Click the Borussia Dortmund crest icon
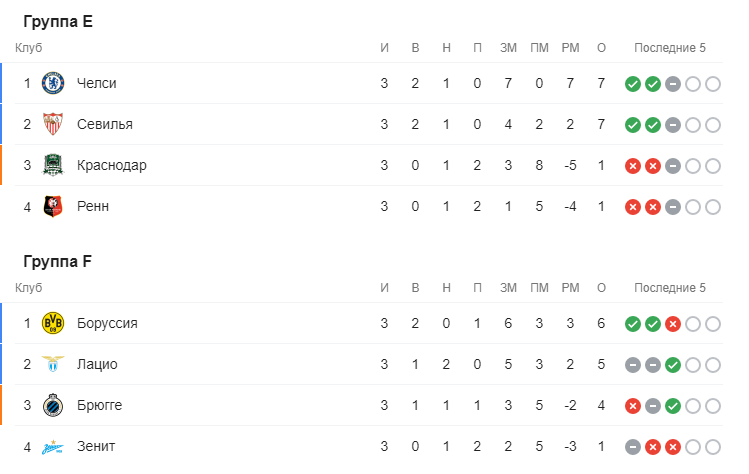The width and height of the screenshot is (749, 474). 53,323
